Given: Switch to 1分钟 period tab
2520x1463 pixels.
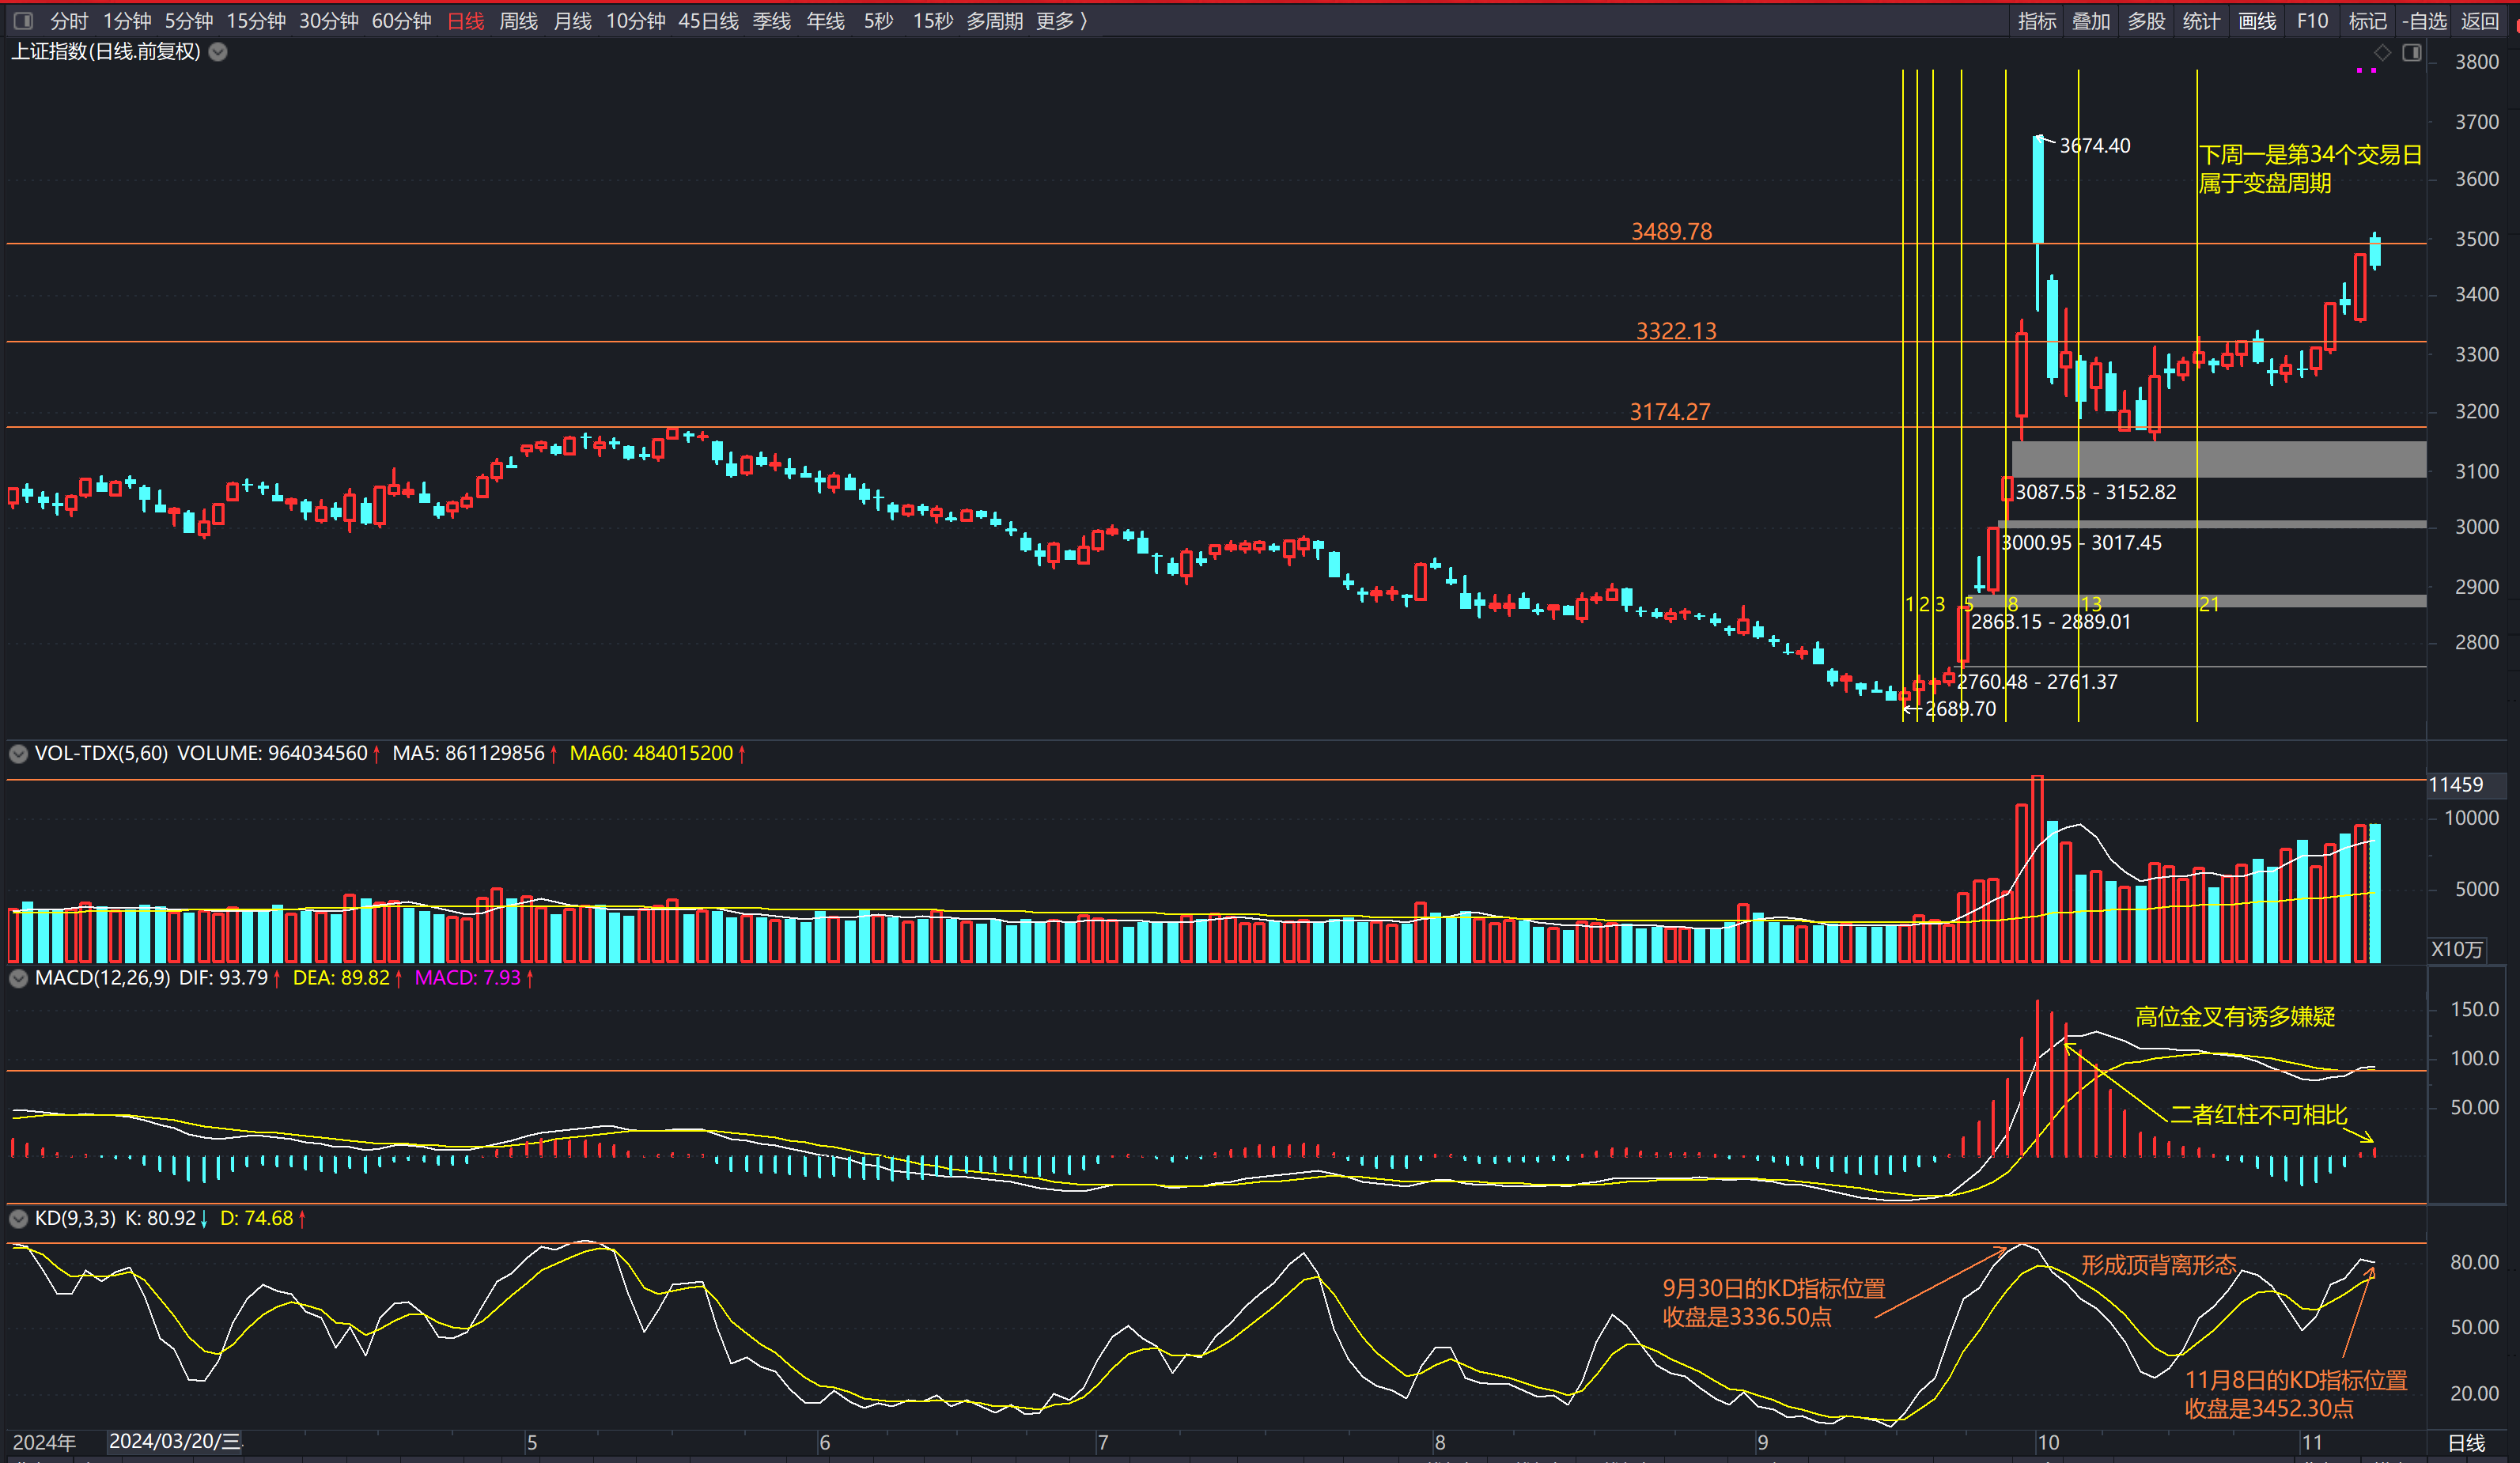Looking at the screenshot, I should pos(127,20).
